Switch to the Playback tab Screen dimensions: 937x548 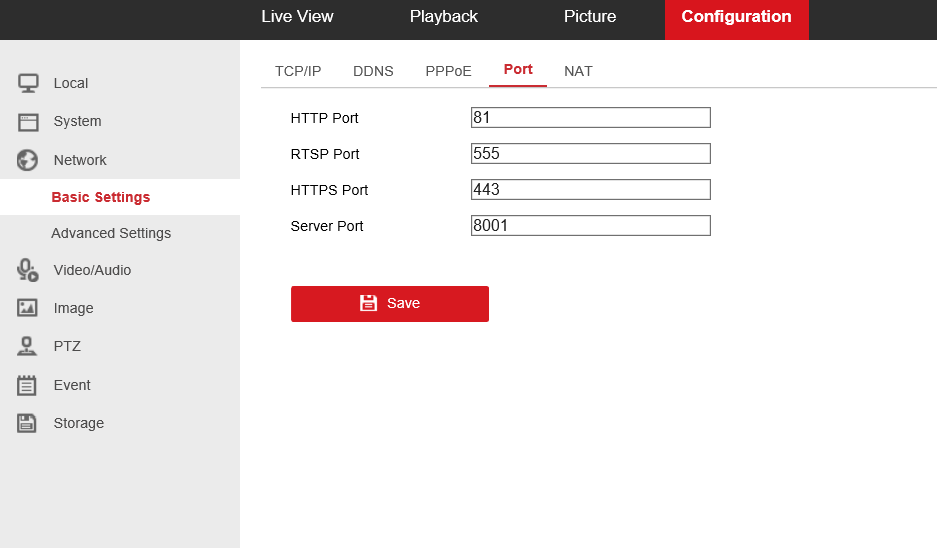click(443, 17)
